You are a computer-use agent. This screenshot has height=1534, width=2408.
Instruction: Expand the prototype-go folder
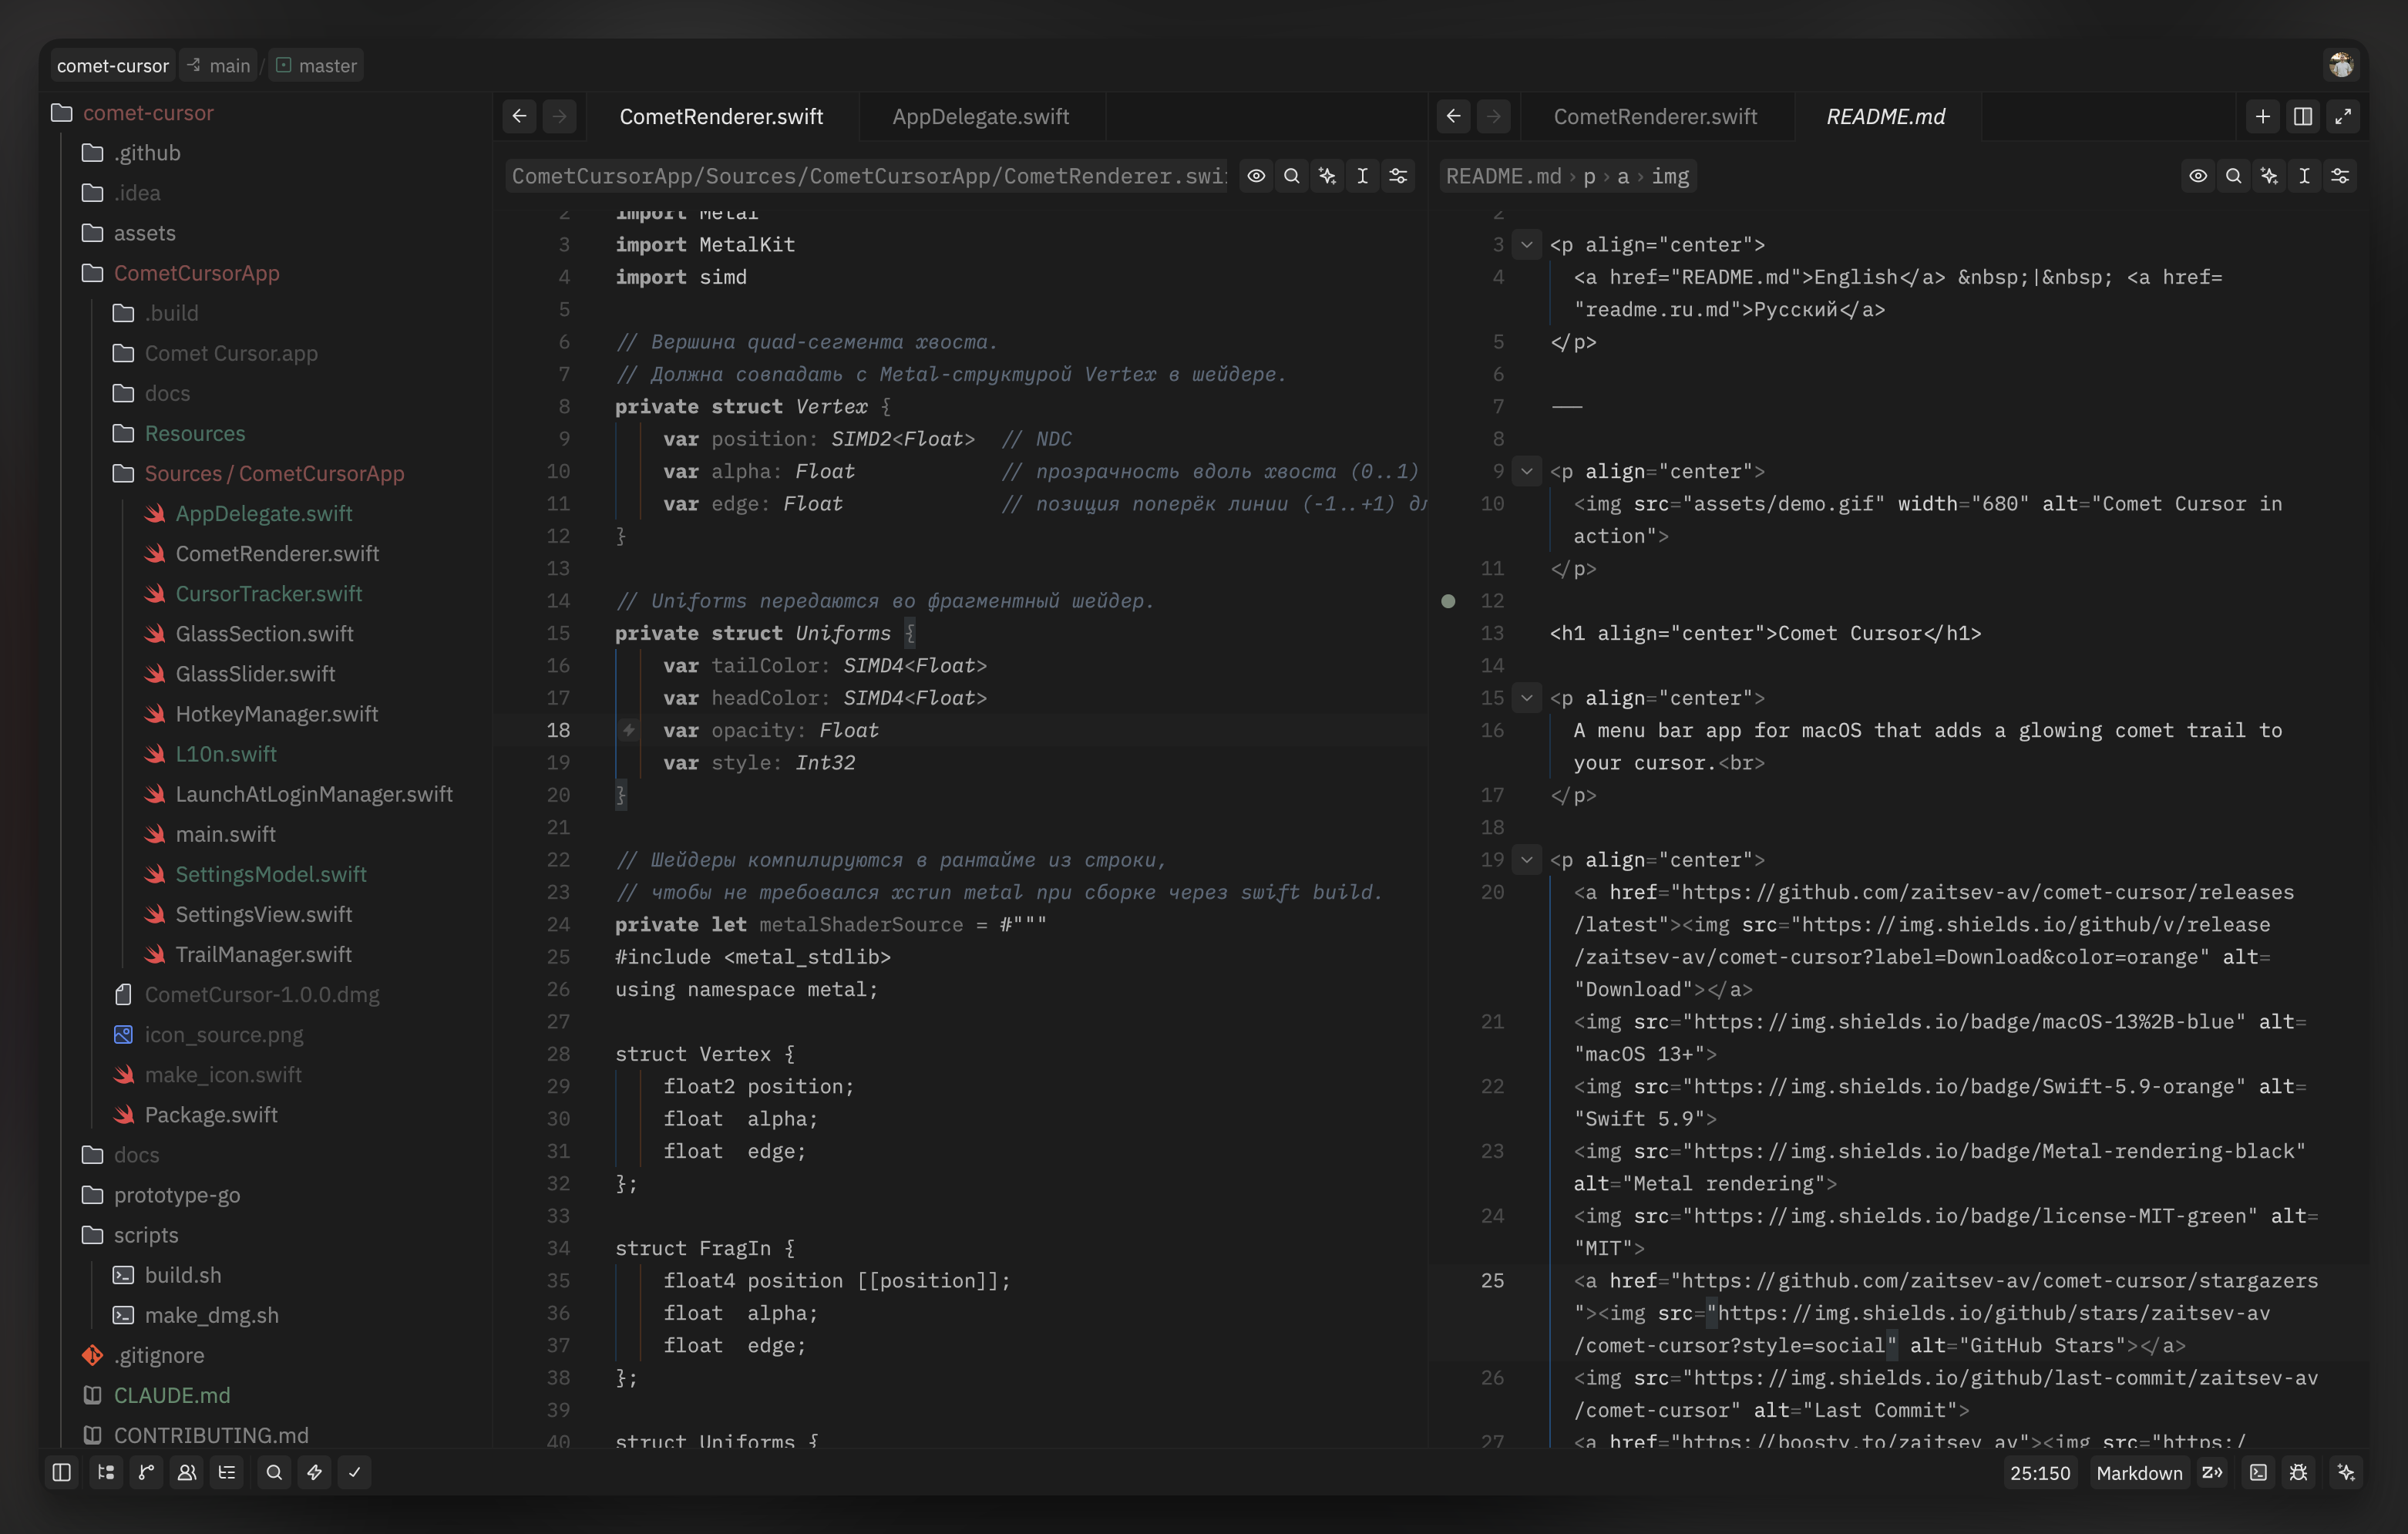coord(176,1195)
